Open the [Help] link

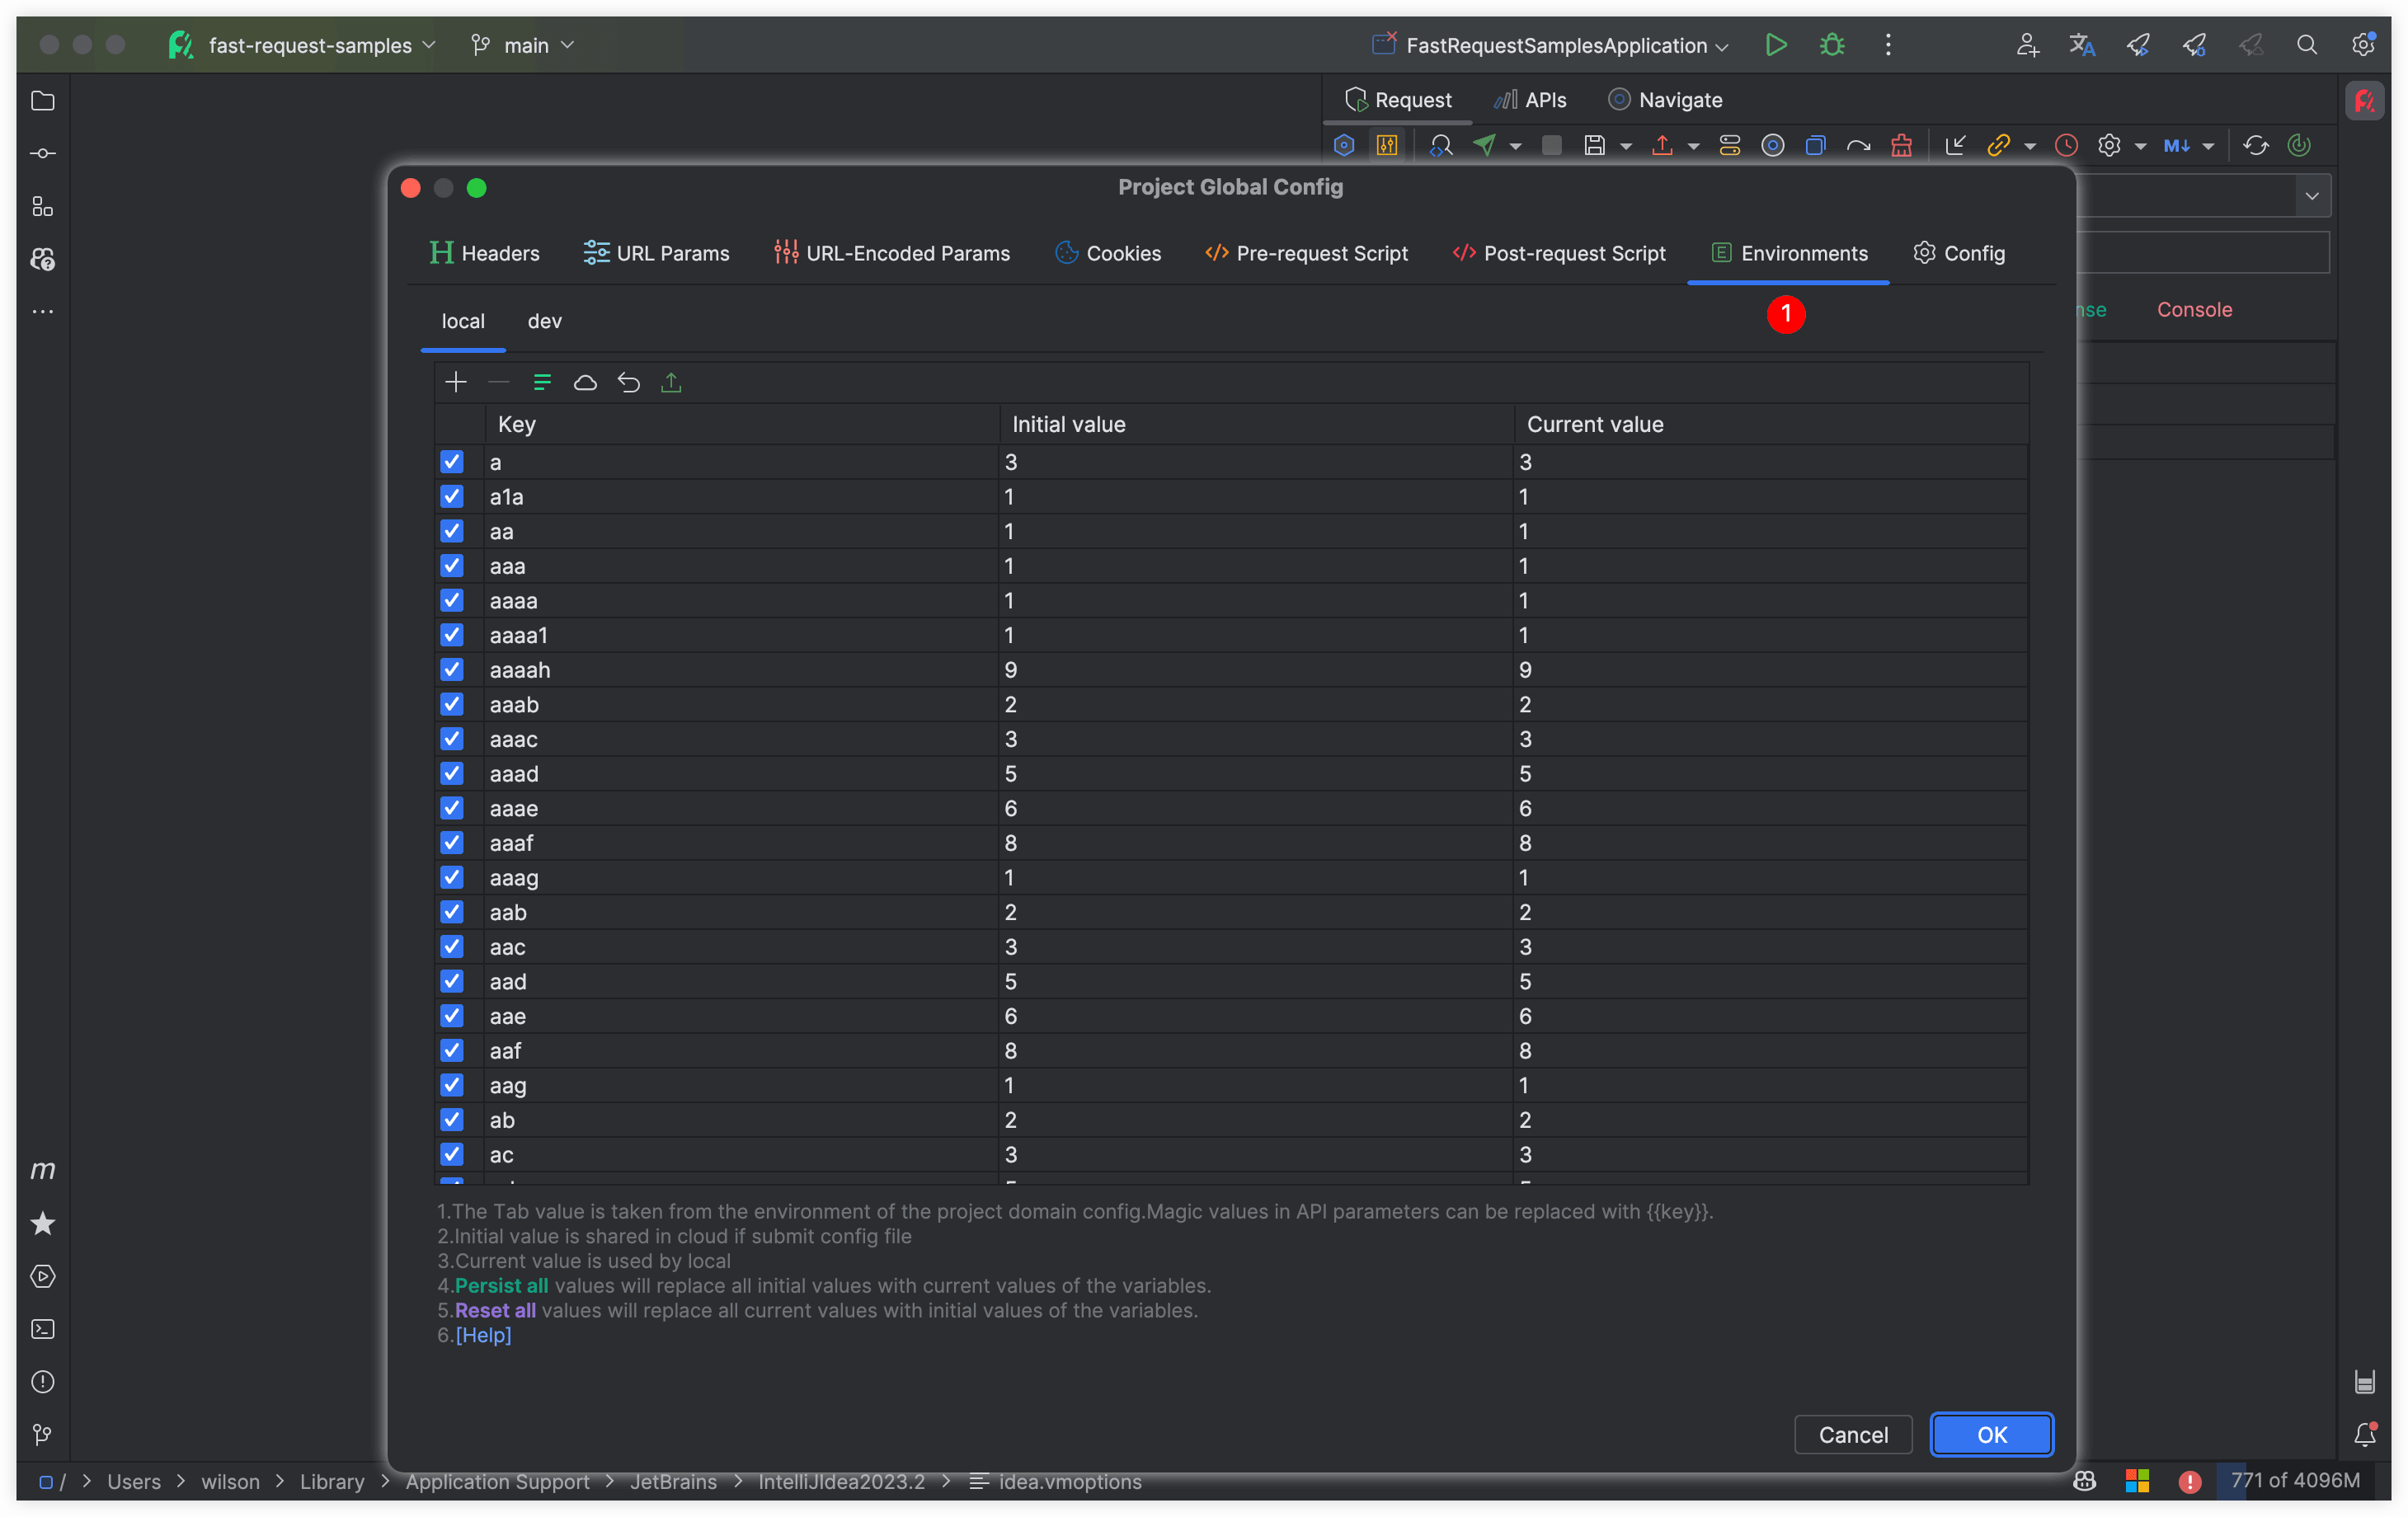click(x=483, y=1335)
